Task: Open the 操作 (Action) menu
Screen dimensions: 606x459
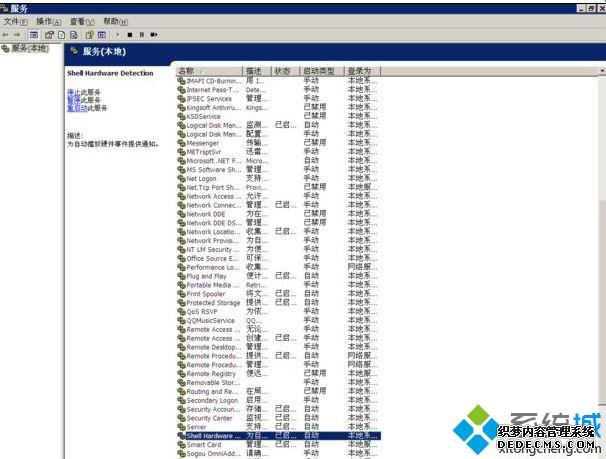Action: (48, 22)
